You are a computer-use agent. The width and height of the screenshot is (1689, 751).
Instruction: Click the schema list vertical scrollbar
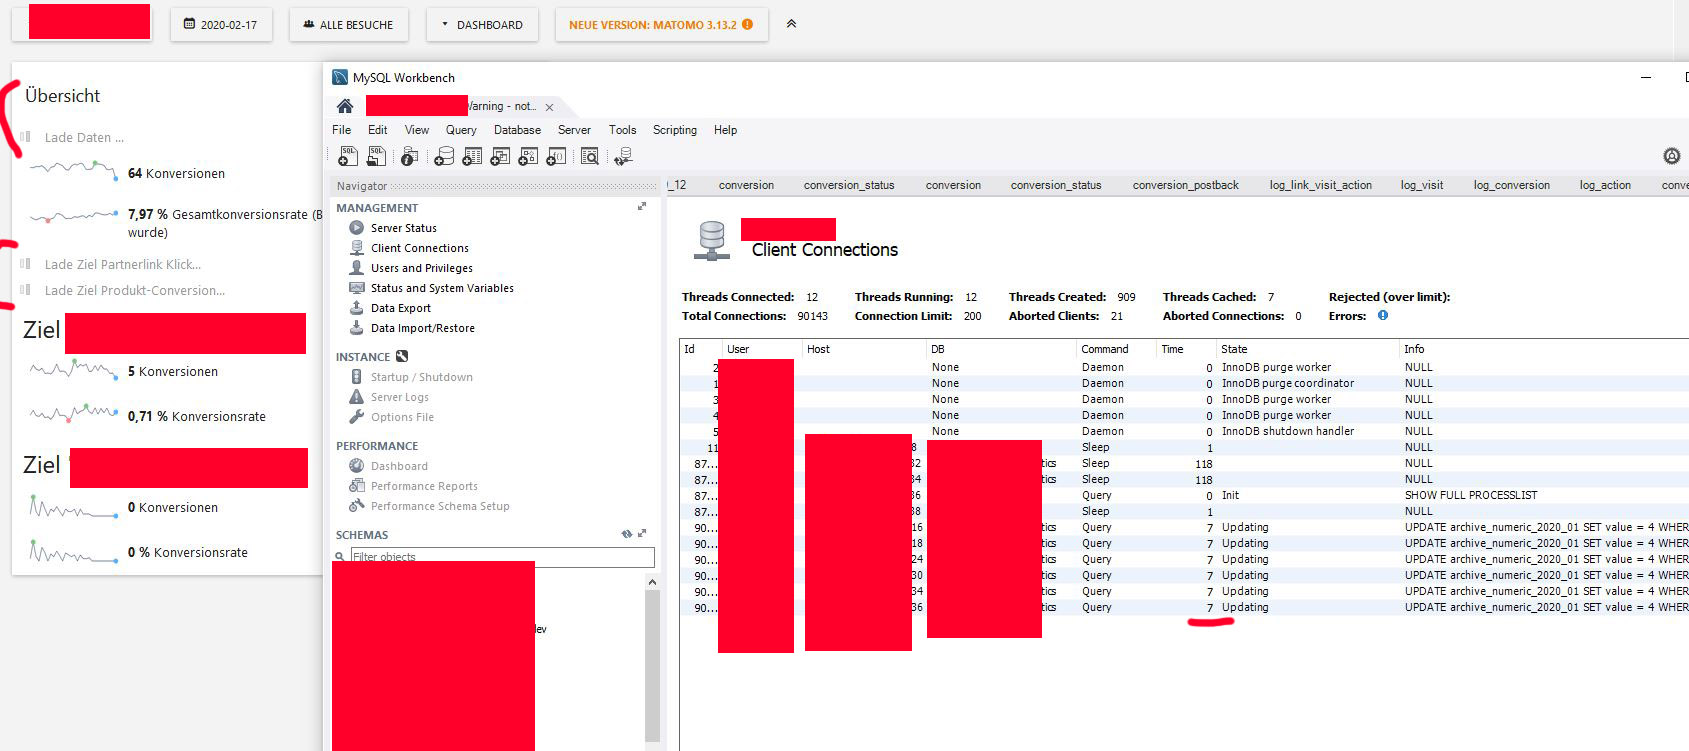click(652, 658)
